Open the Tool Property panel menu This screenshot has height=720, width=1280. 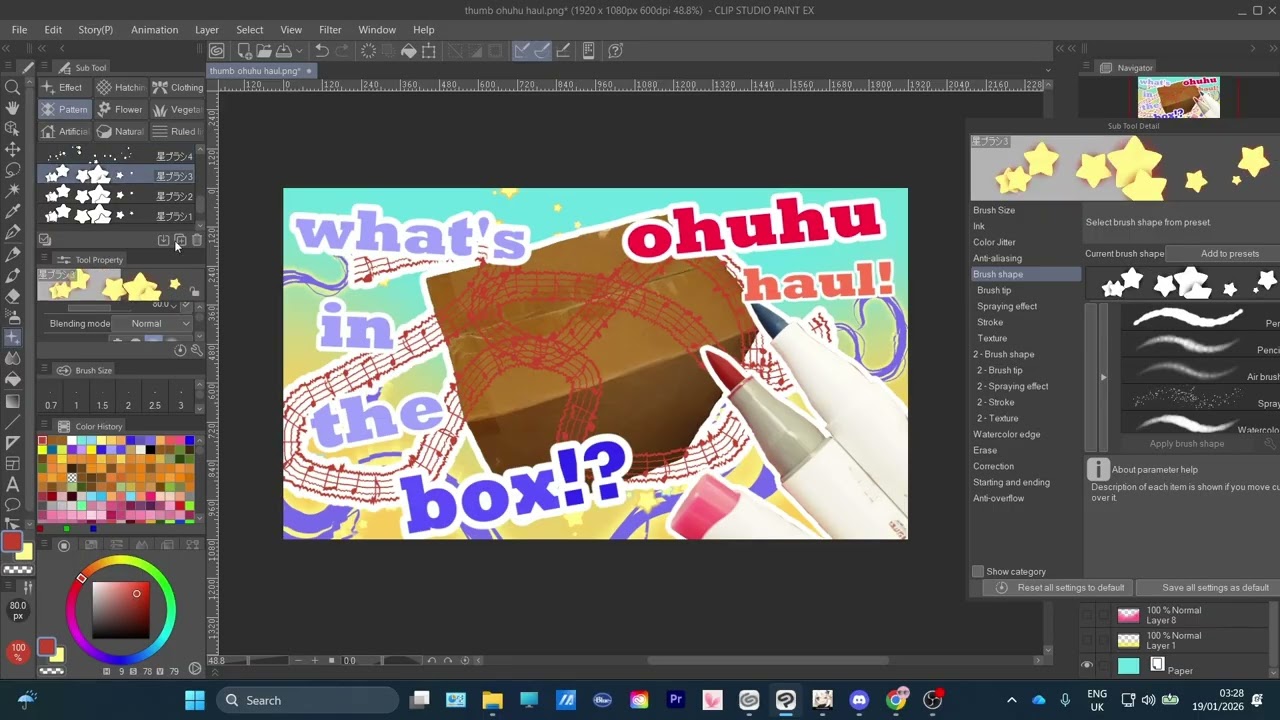point(44,260)
